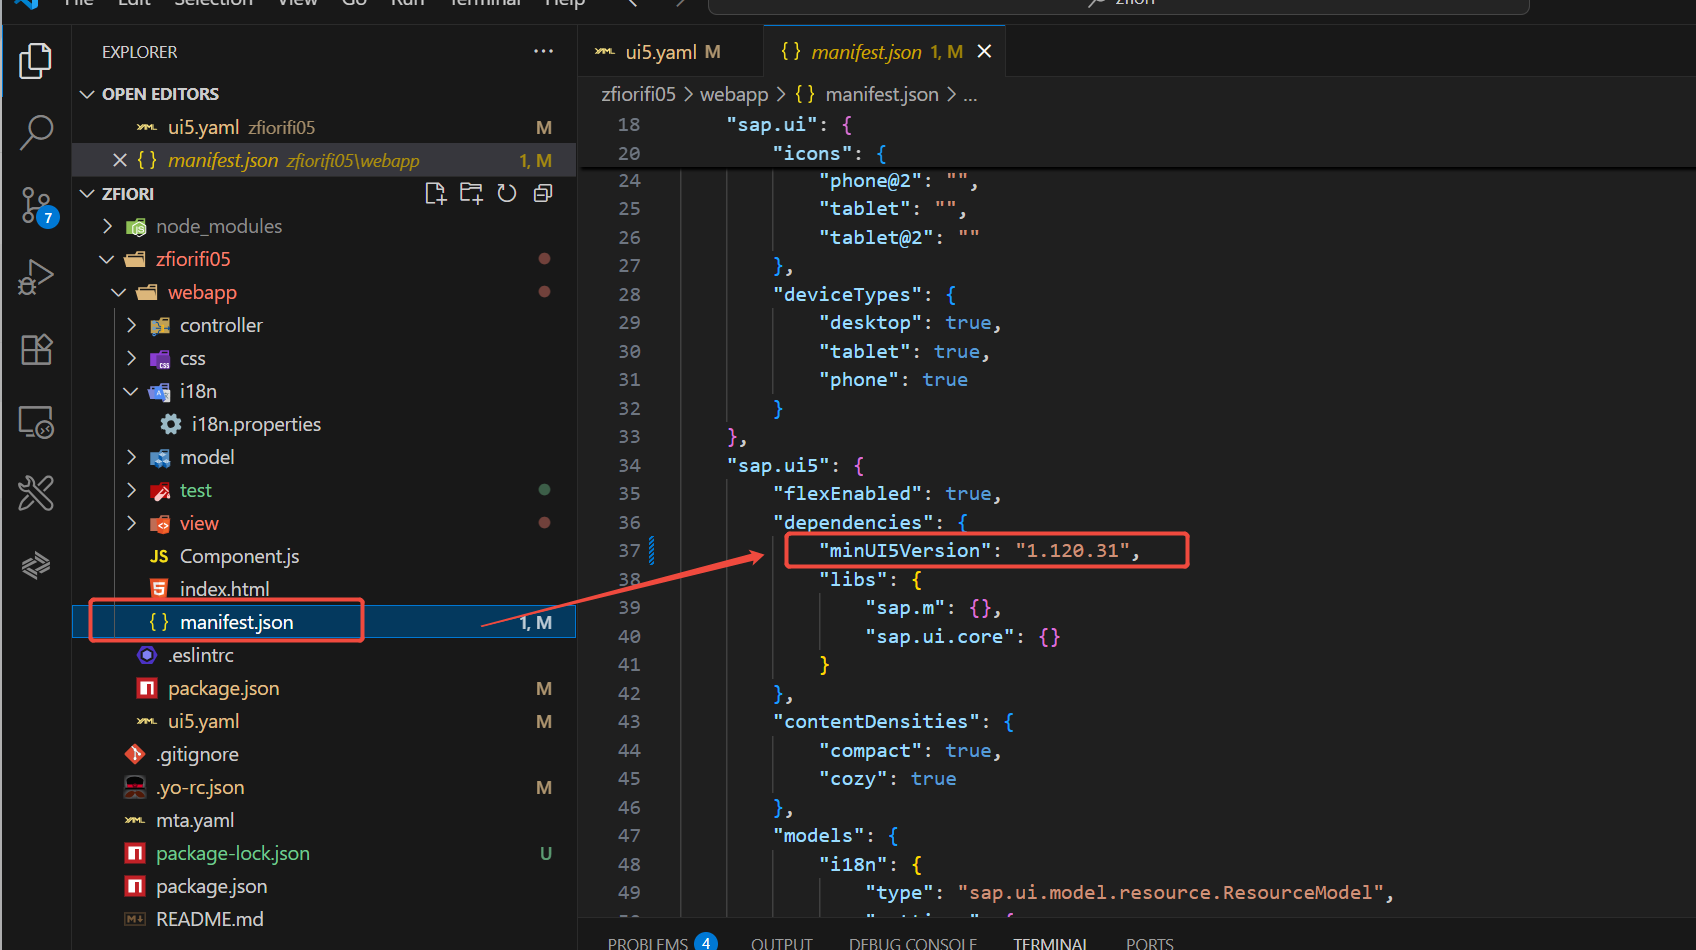The height and width of the screenshot is (950, 1696).
Task: Click zfiorifi05 in the breadcrumb path
Action: pos(638,94)
